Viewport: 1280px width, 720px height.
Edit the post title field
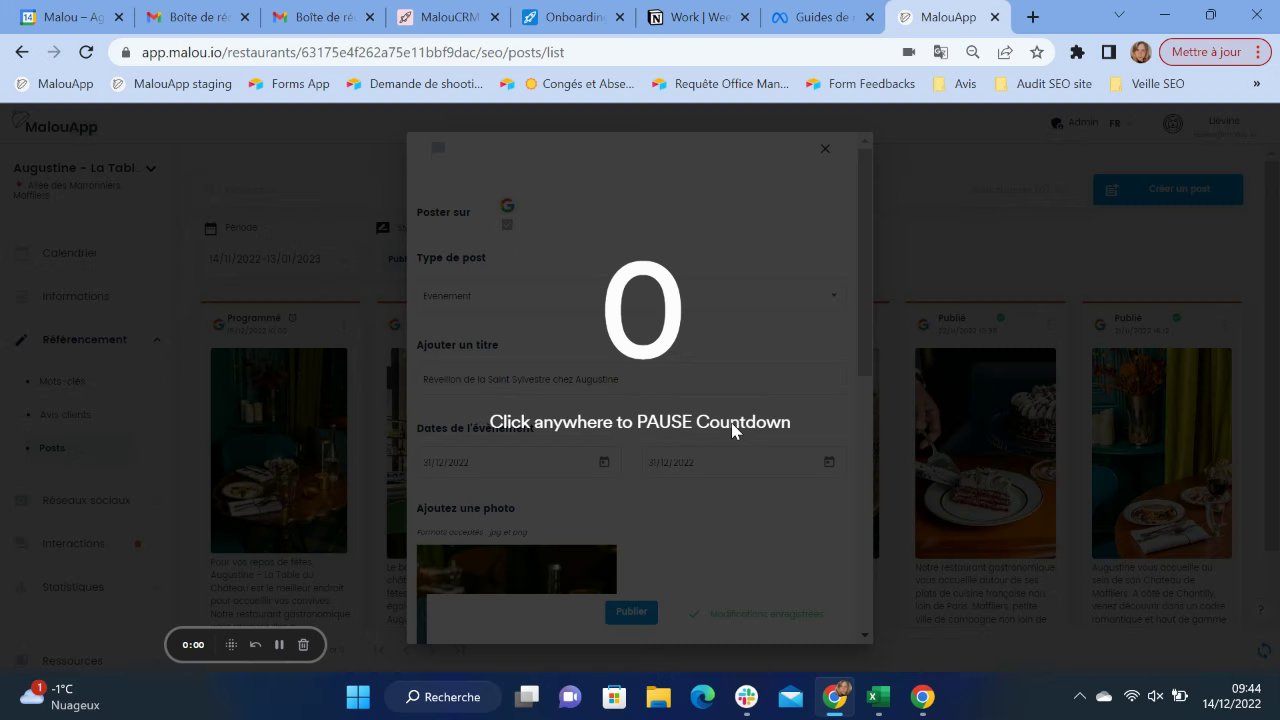(631, 379)
